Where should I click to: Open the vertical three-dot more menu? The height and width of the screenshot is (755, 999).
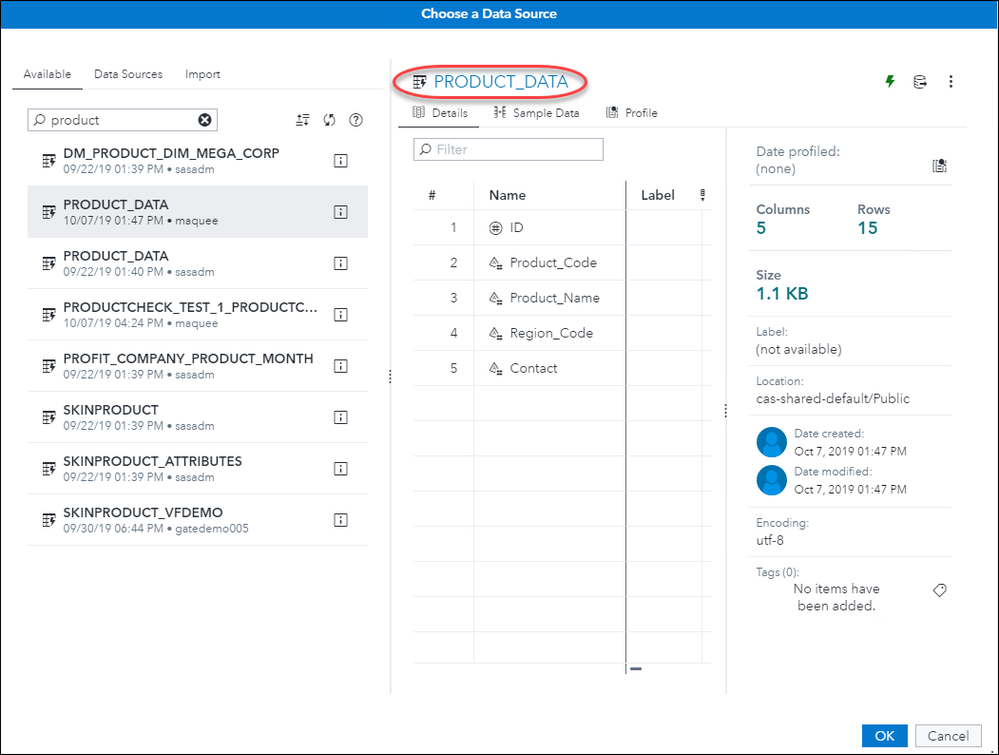(x=950, y=82)
